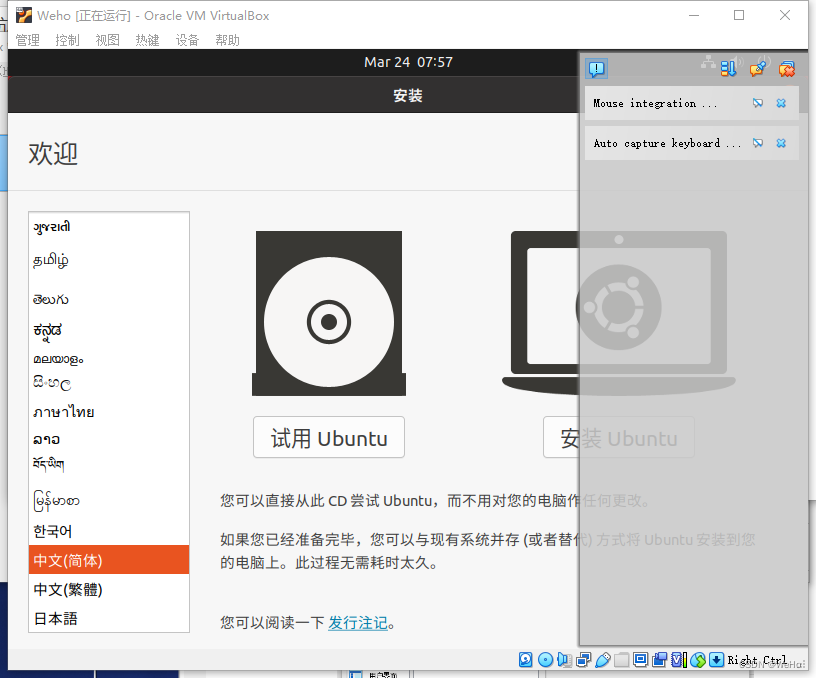Select 한국어 in the language list
This screenshot has height=678, width=816.
coord(109,531)
